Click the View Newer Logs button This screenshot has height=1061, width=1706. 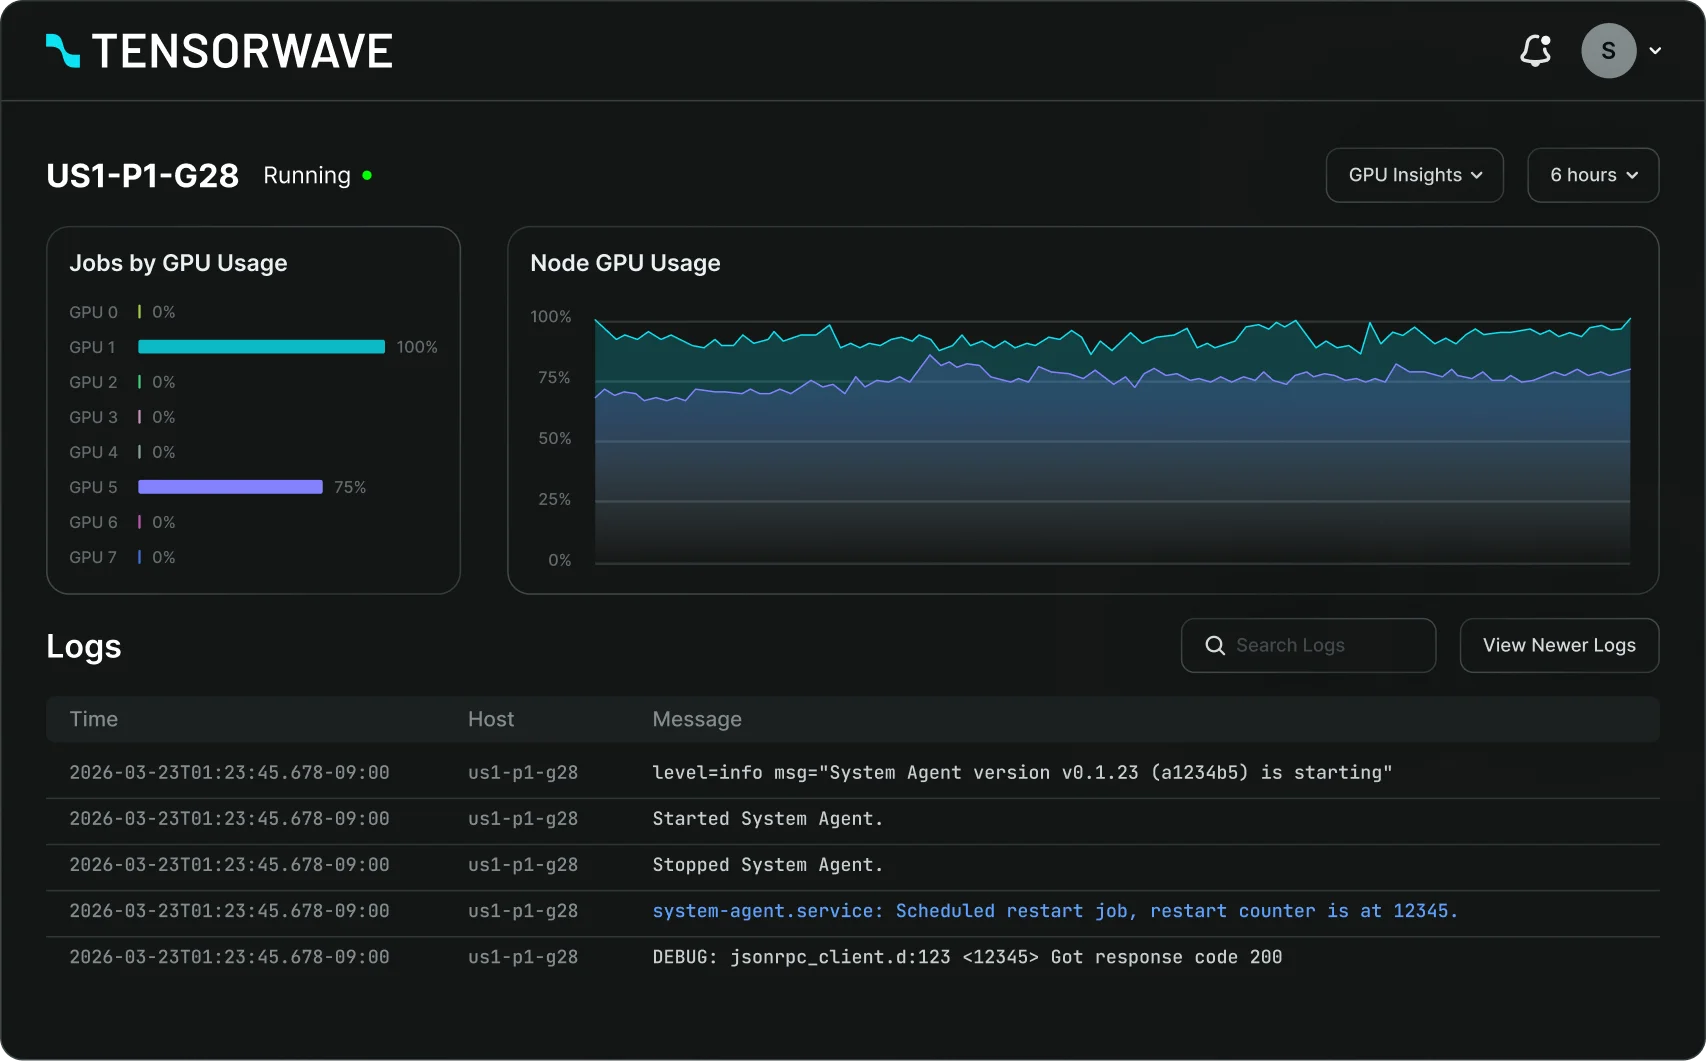(x=1559, y=645)
